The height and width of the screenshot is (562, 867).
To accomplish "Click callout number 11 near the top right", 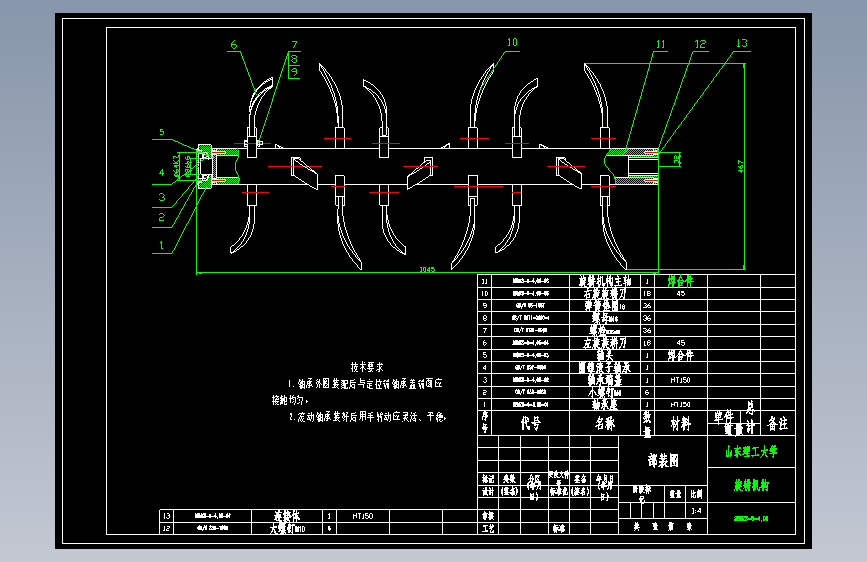I will point(661,44).
